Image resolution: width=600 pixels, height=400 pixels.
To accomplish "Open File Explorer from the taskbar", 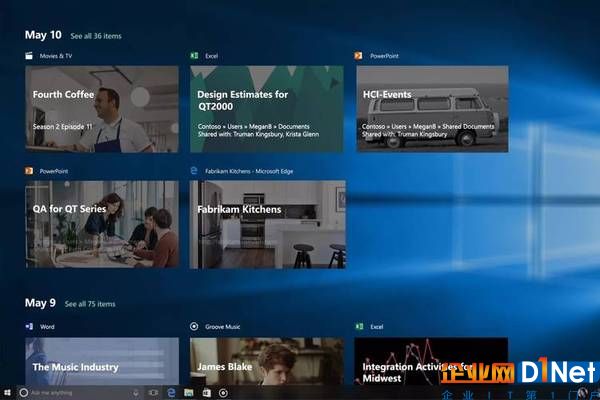I will click(x=189, y=393).
